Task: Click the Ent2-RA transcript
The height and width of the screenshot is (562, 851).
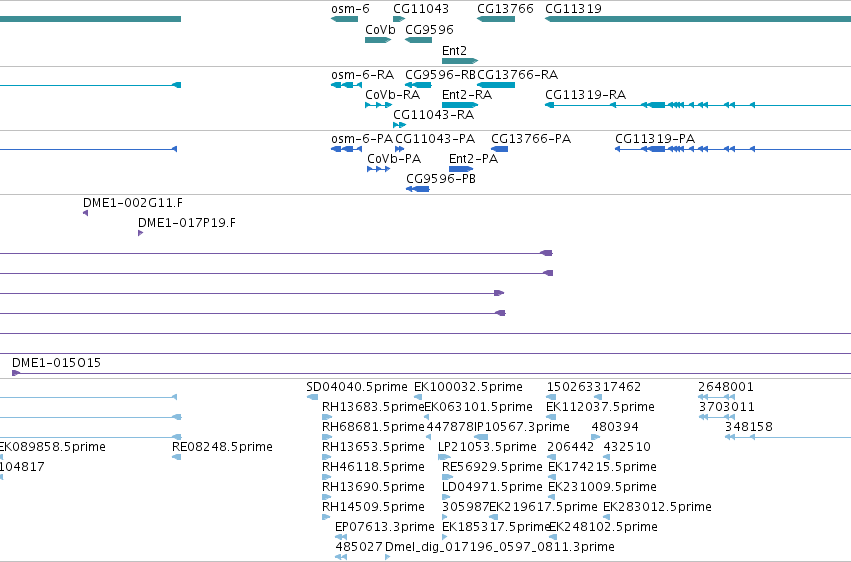Action: point(460,105)
